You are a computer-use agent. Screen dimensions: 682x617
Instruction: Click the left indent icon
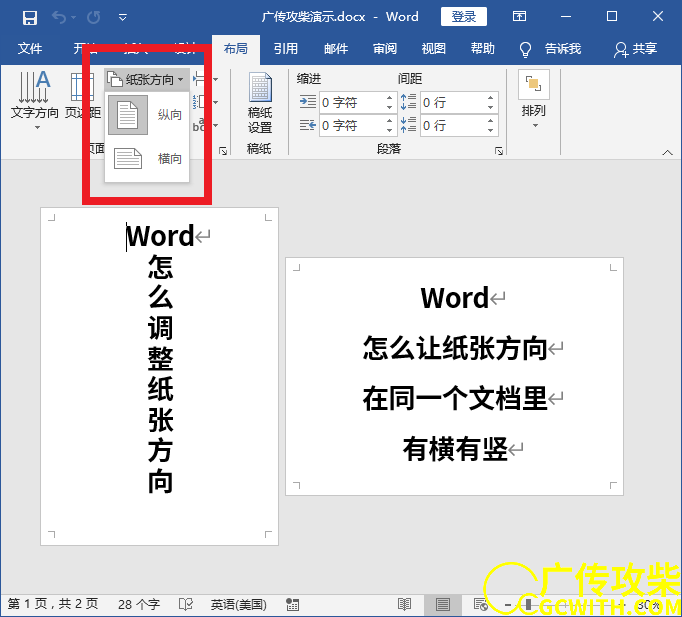(x=308, y=102)
